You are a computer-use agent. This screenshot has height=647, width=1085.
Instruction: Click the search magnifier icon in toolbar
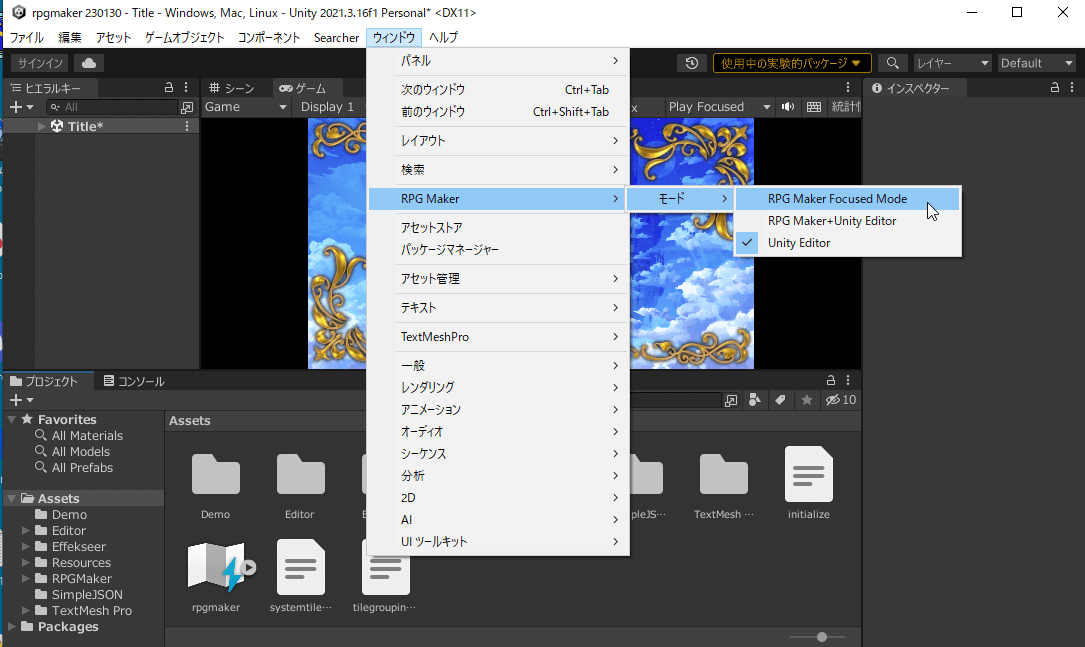coord(892,63)
